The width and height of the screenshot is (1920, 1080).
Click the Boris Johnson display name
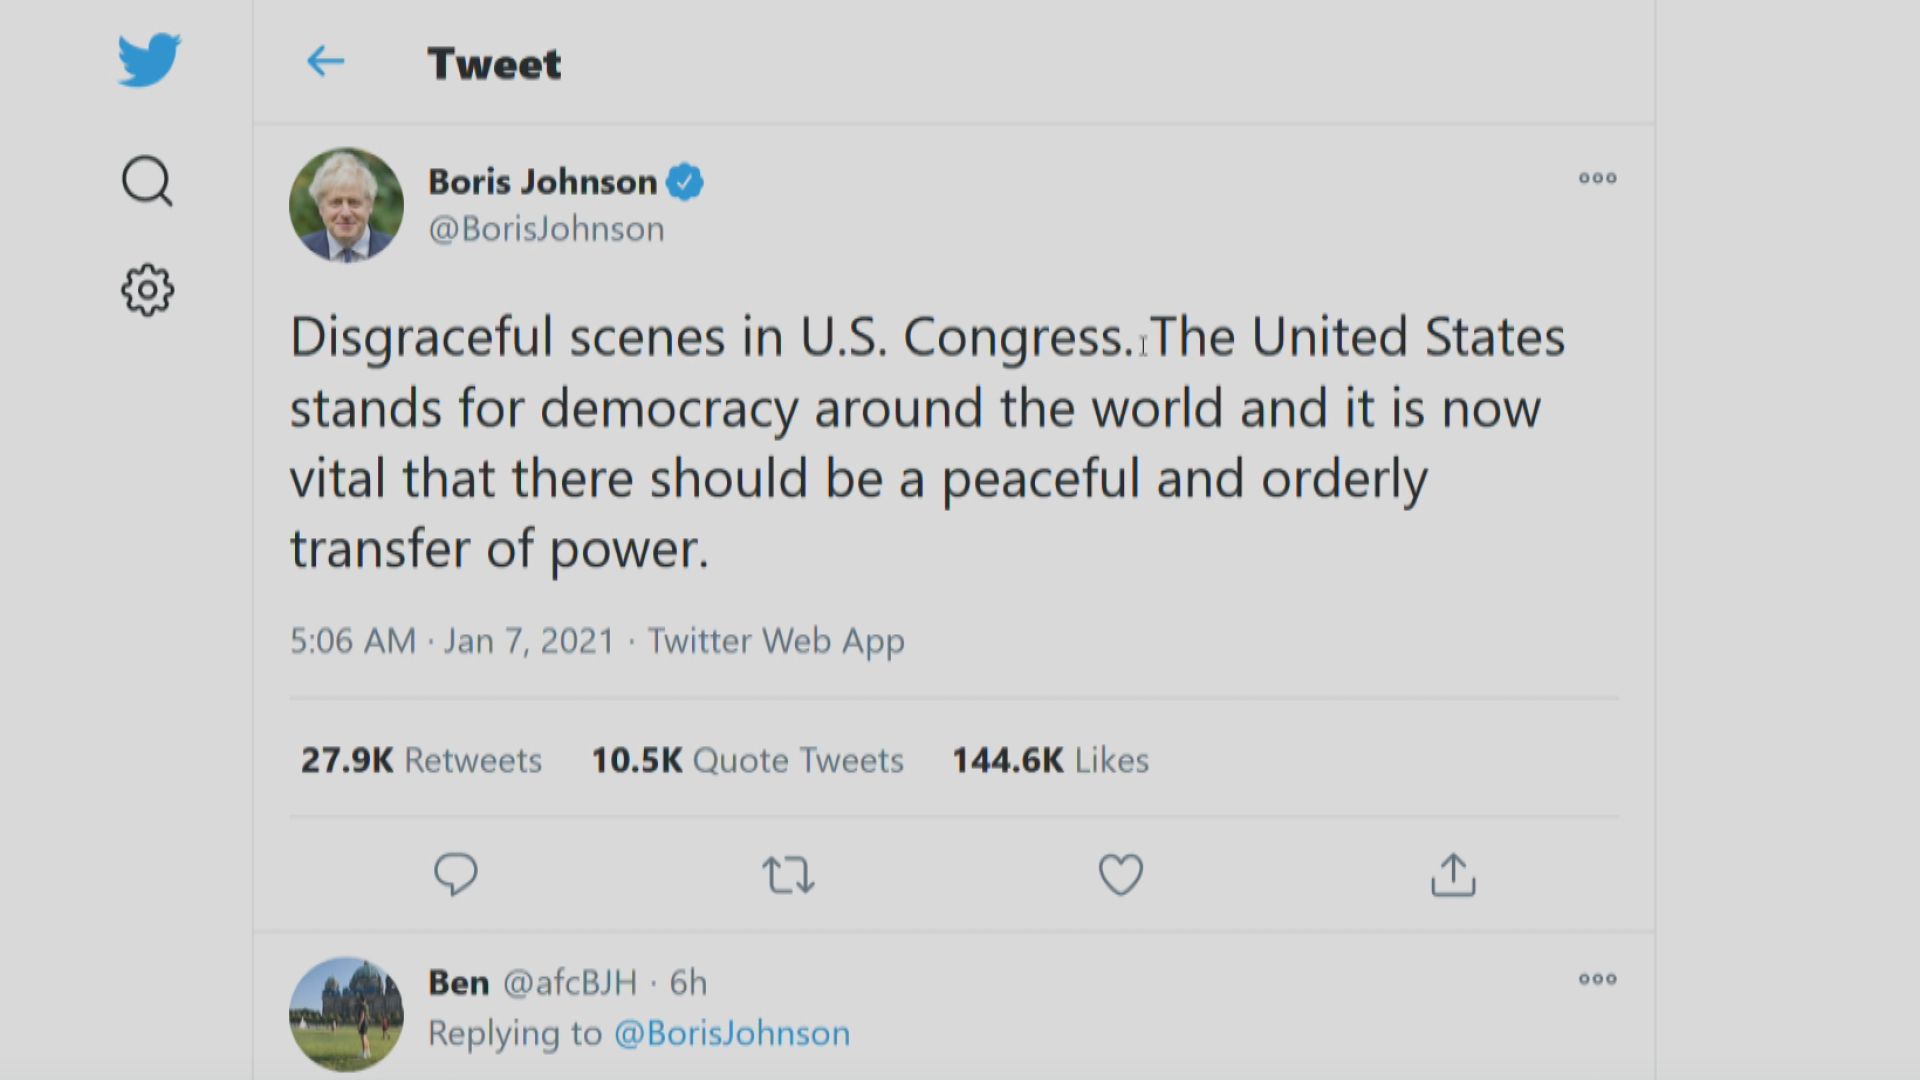tap(542, 182)
